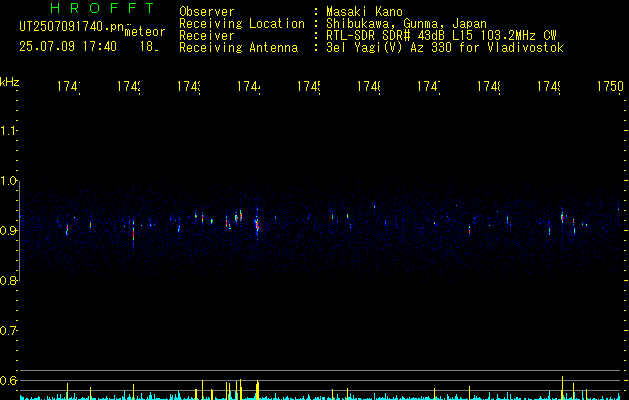Image resolution: width=629 pixels, height=400 pixels.
Task: Click the Receiving Location label
Action: point(242,24)
